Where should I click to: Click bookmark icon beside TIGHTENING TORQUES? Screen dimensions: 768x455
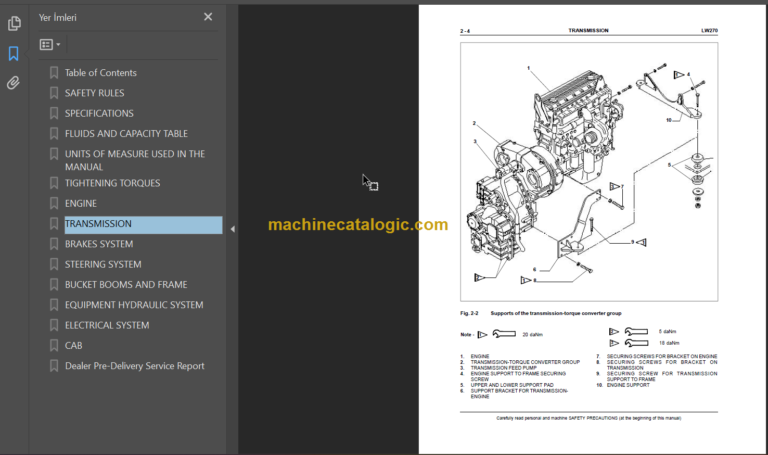tap(54, 183)
